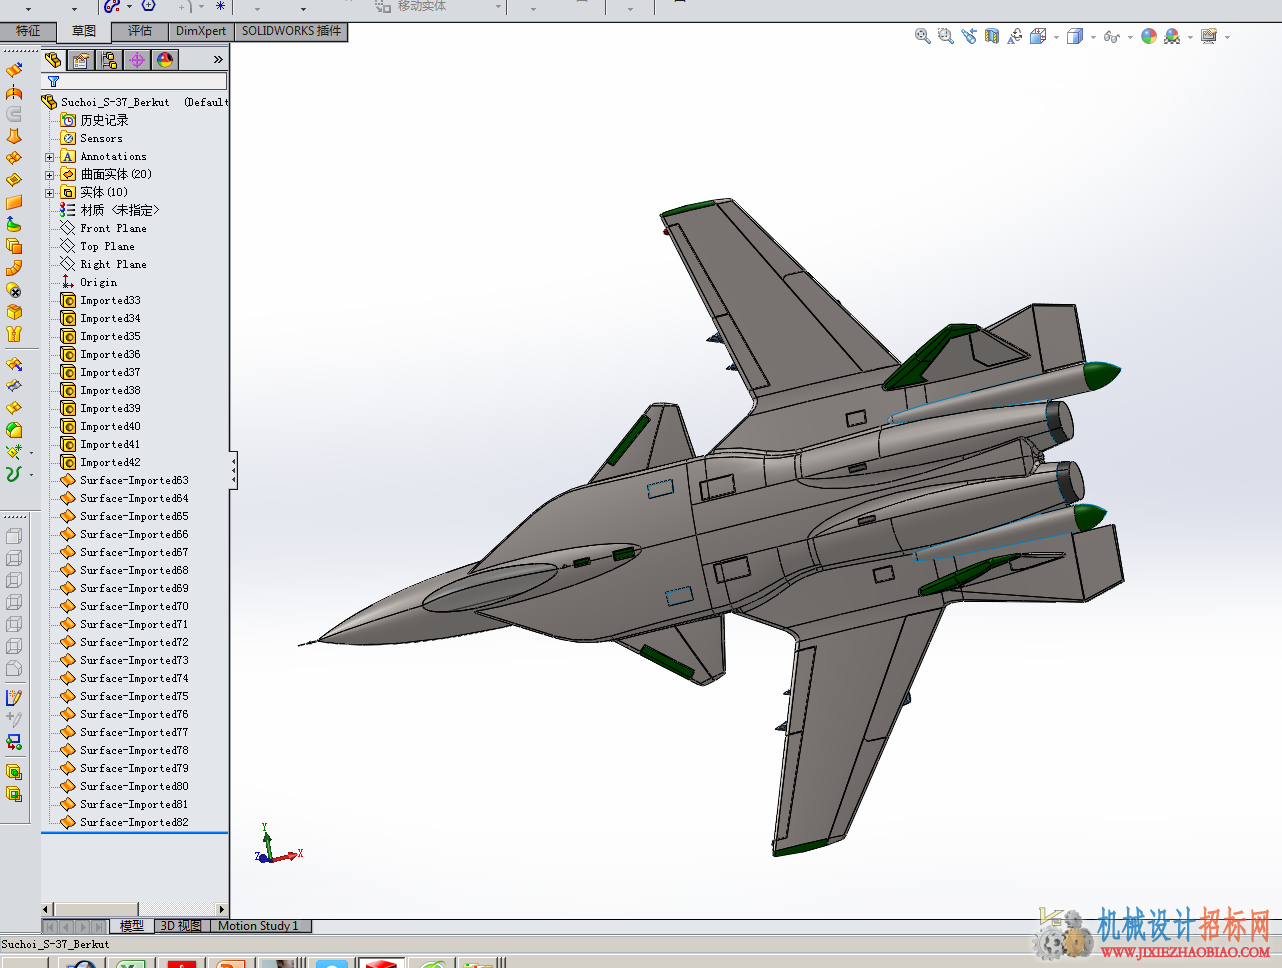Switch to the DimXpert tab
Screen dimensions: 1282x968
pyautogui.click(x=201, y=31)
